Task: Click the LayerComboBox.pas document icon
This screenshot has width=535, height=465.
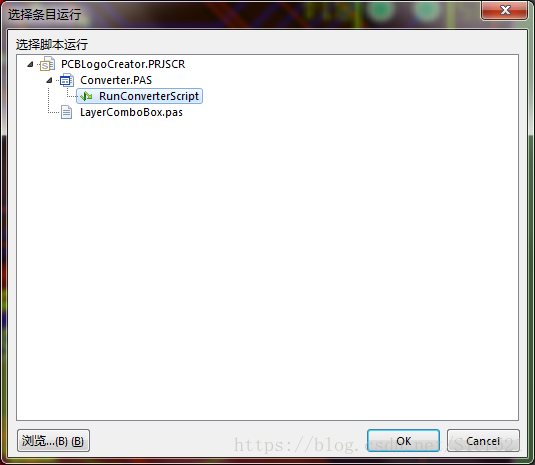Action: [67, 112]
